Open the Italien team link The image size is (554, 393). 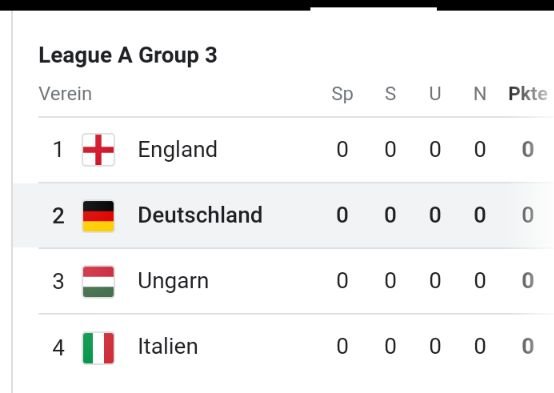[x=168, y=346]
